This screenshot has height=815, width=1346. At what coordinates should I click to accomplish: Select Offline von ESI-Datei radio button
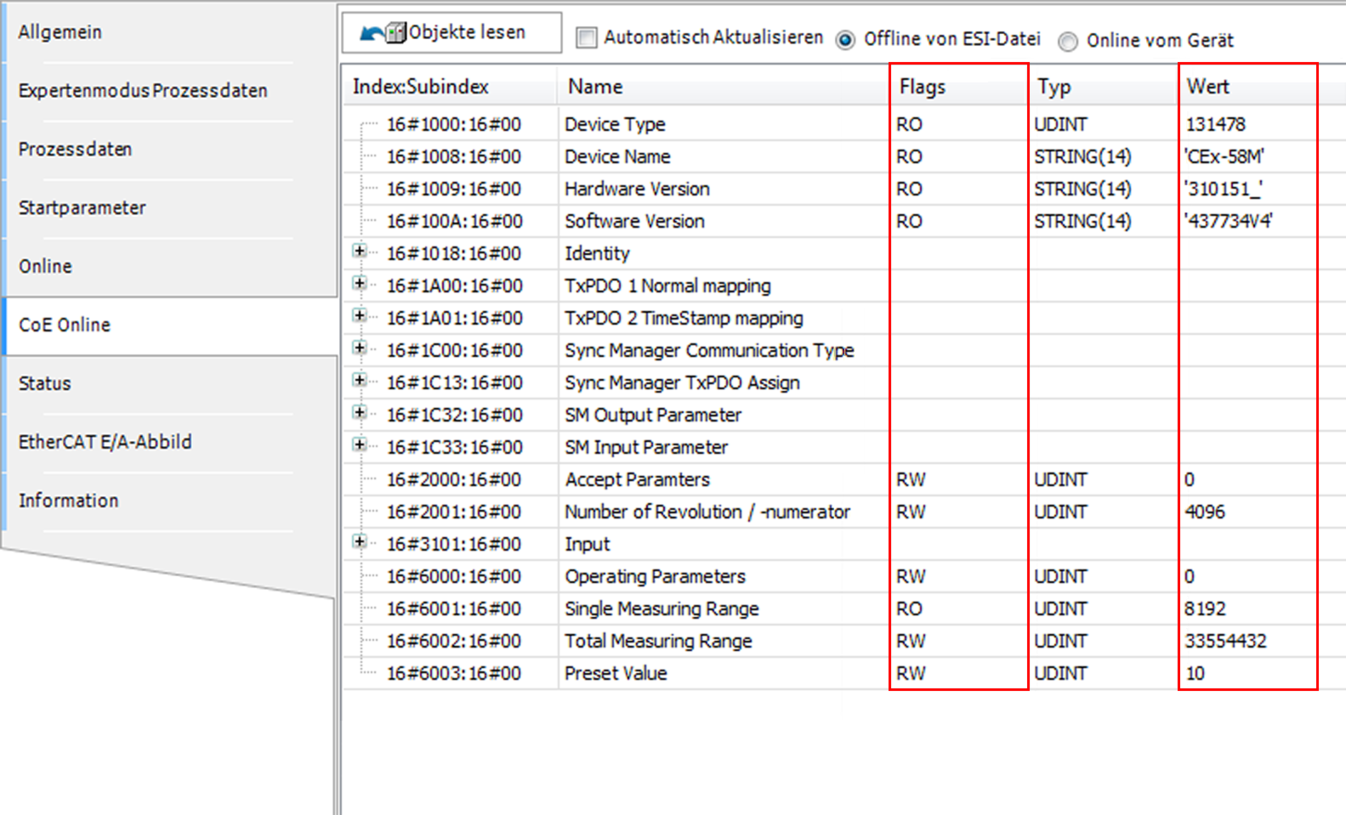tap(846, 40)
